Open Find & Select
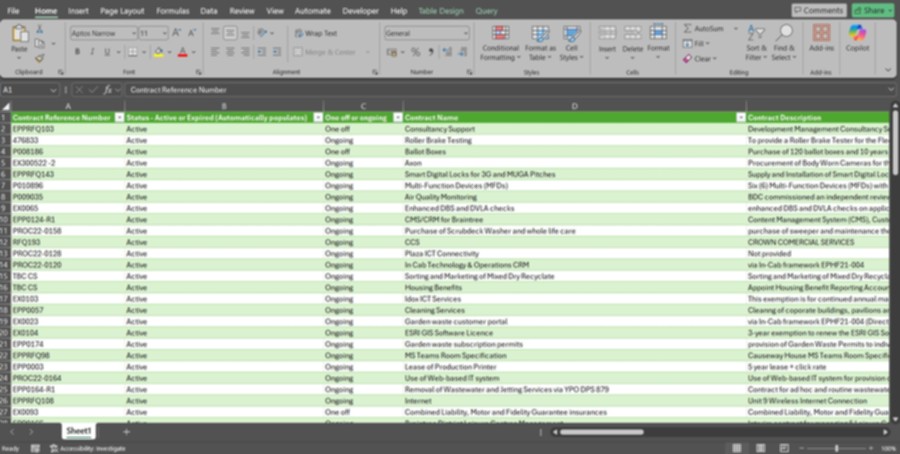The image size is (900, 454). coord(783,43)
